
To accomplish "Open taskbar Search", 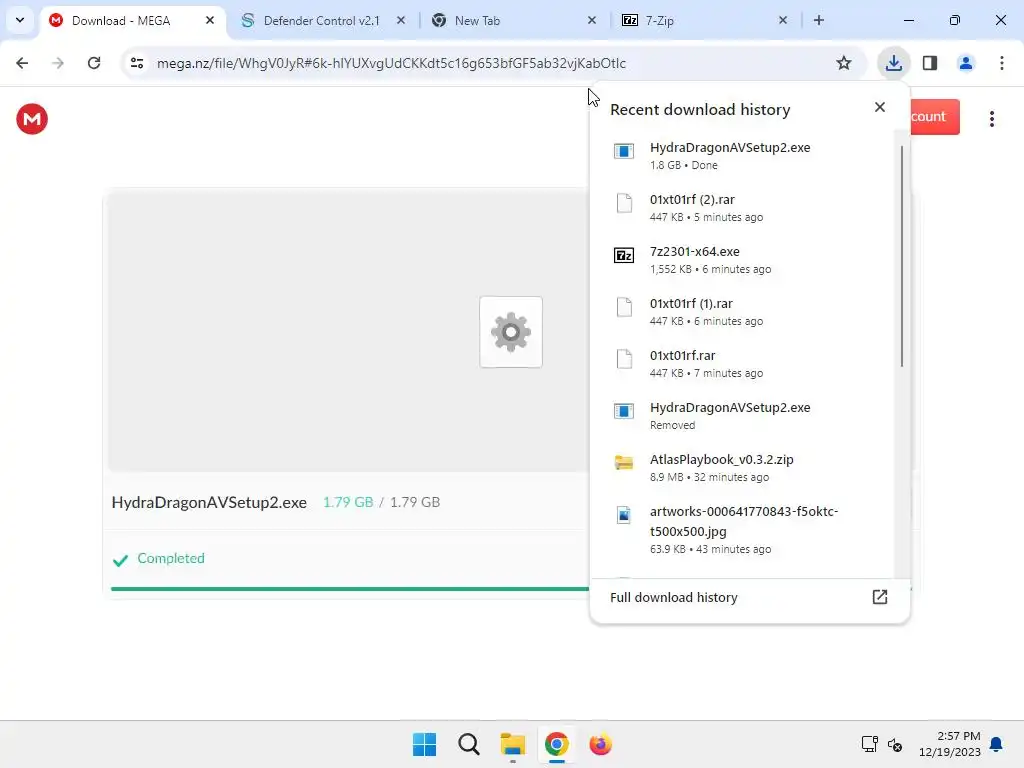I will coord(468,744).
